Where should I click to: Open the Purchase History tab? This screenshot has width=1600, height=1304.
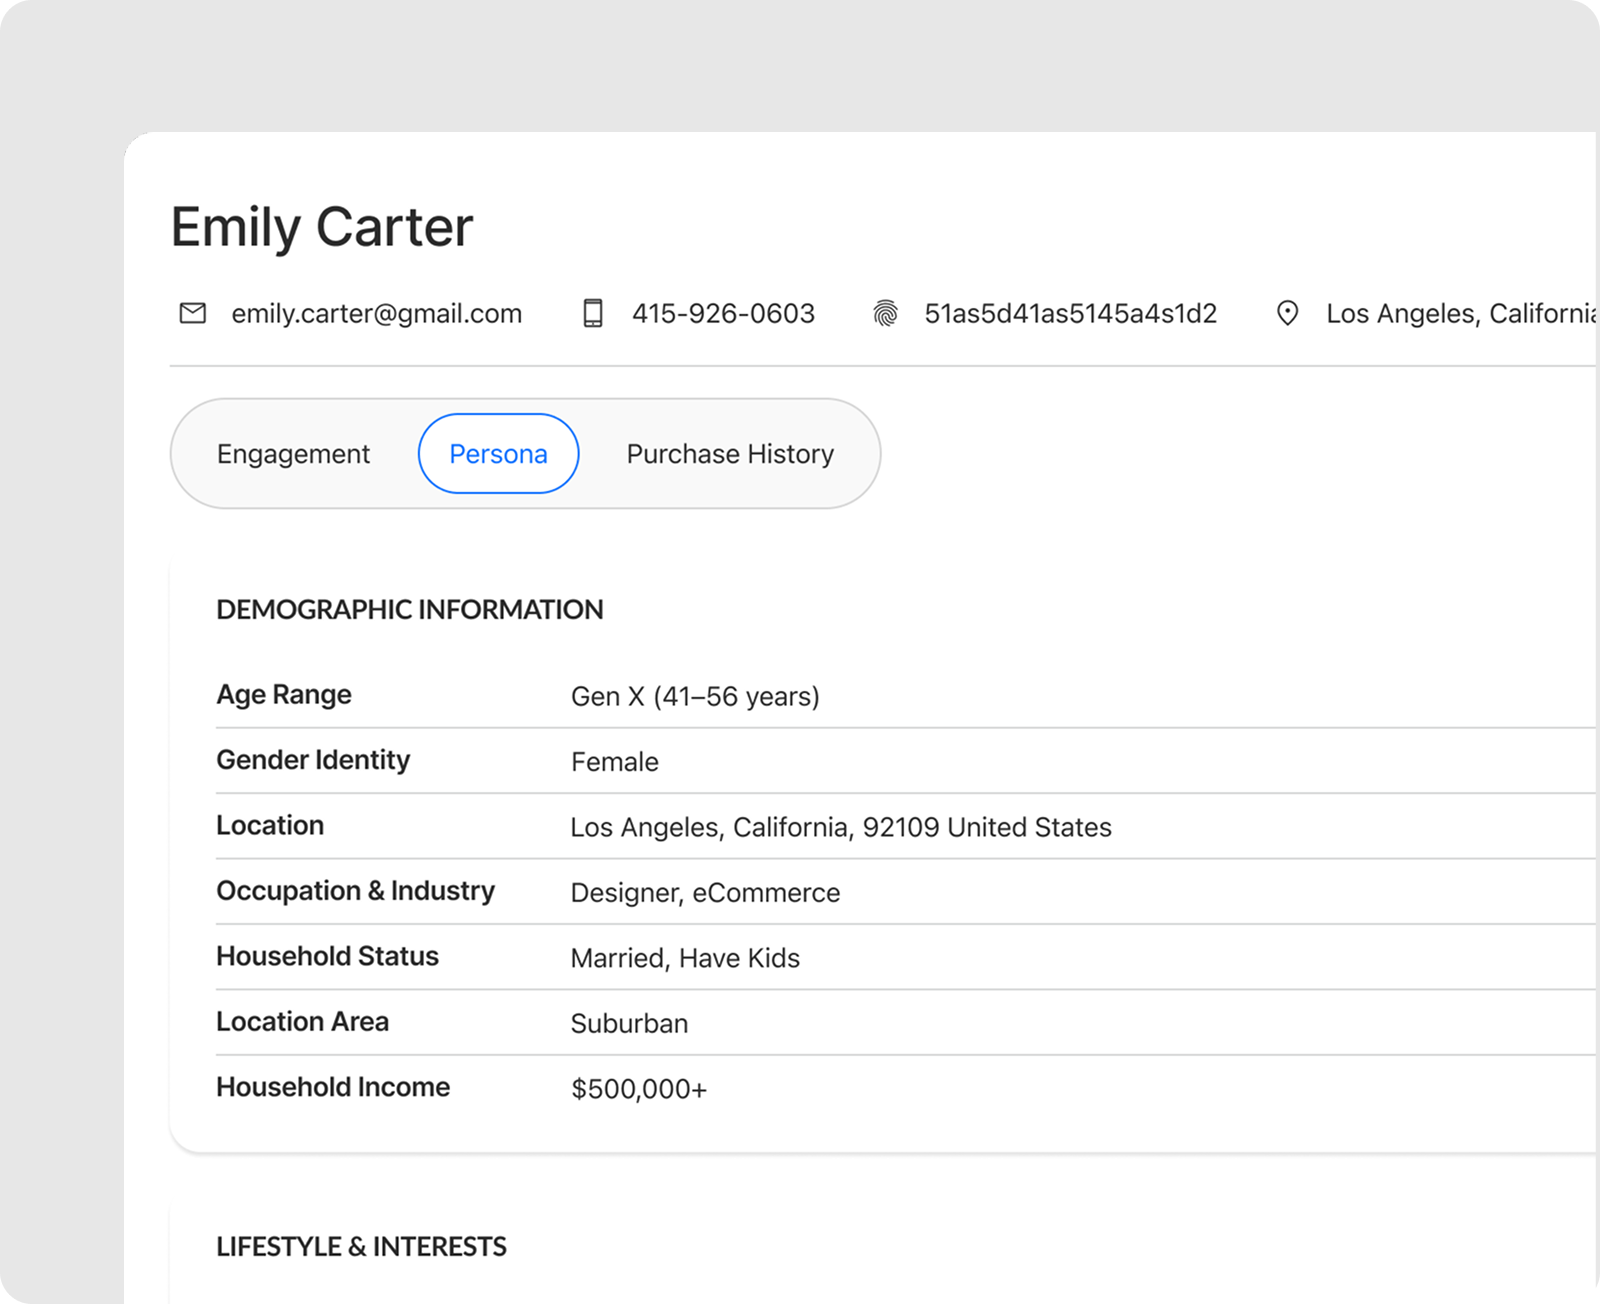pos(729,454)
